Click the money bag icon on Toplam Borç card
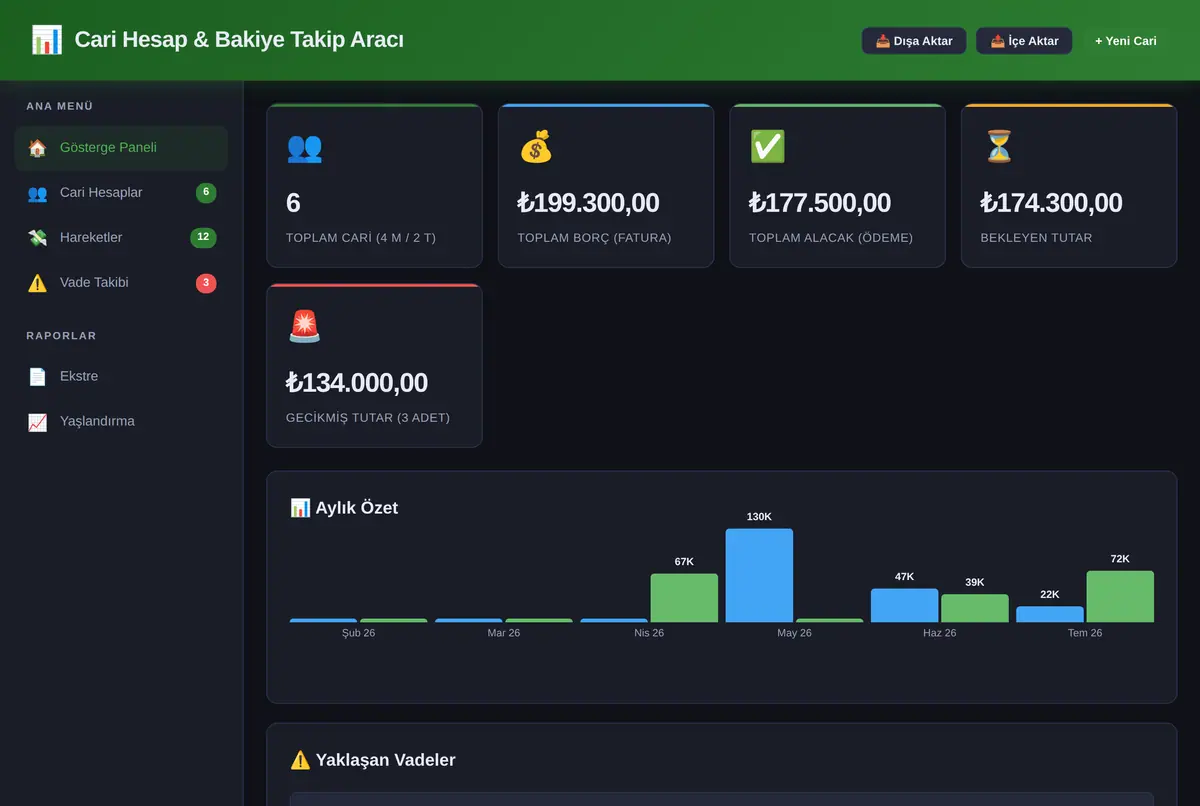The height and width of the screenshot is (806, 1200). coord(535,147)
